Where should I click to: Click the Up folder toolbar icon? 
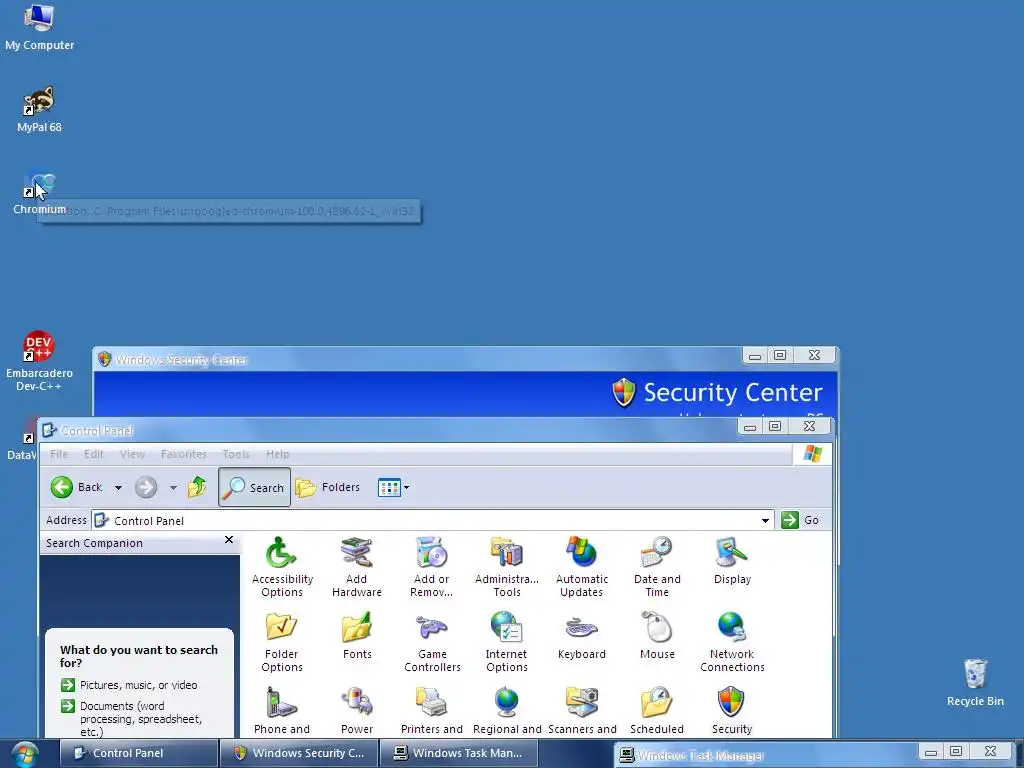[197, 487]
